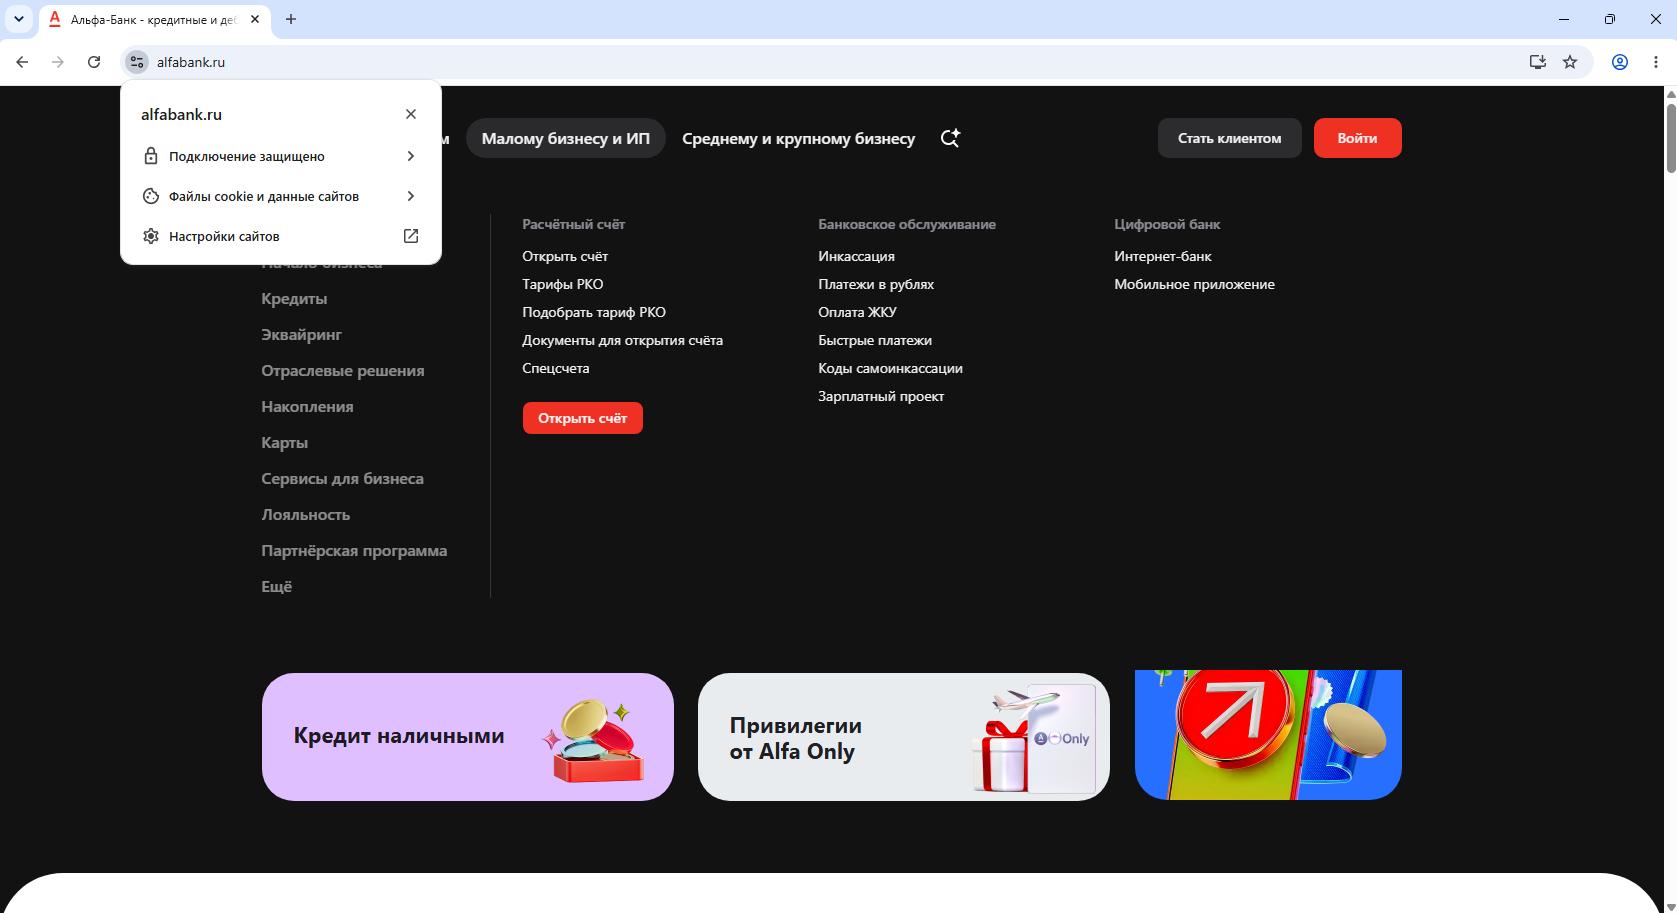
Task: Minimize the Chrome window
Action: pyautogui.click(x=1564, y=19)
